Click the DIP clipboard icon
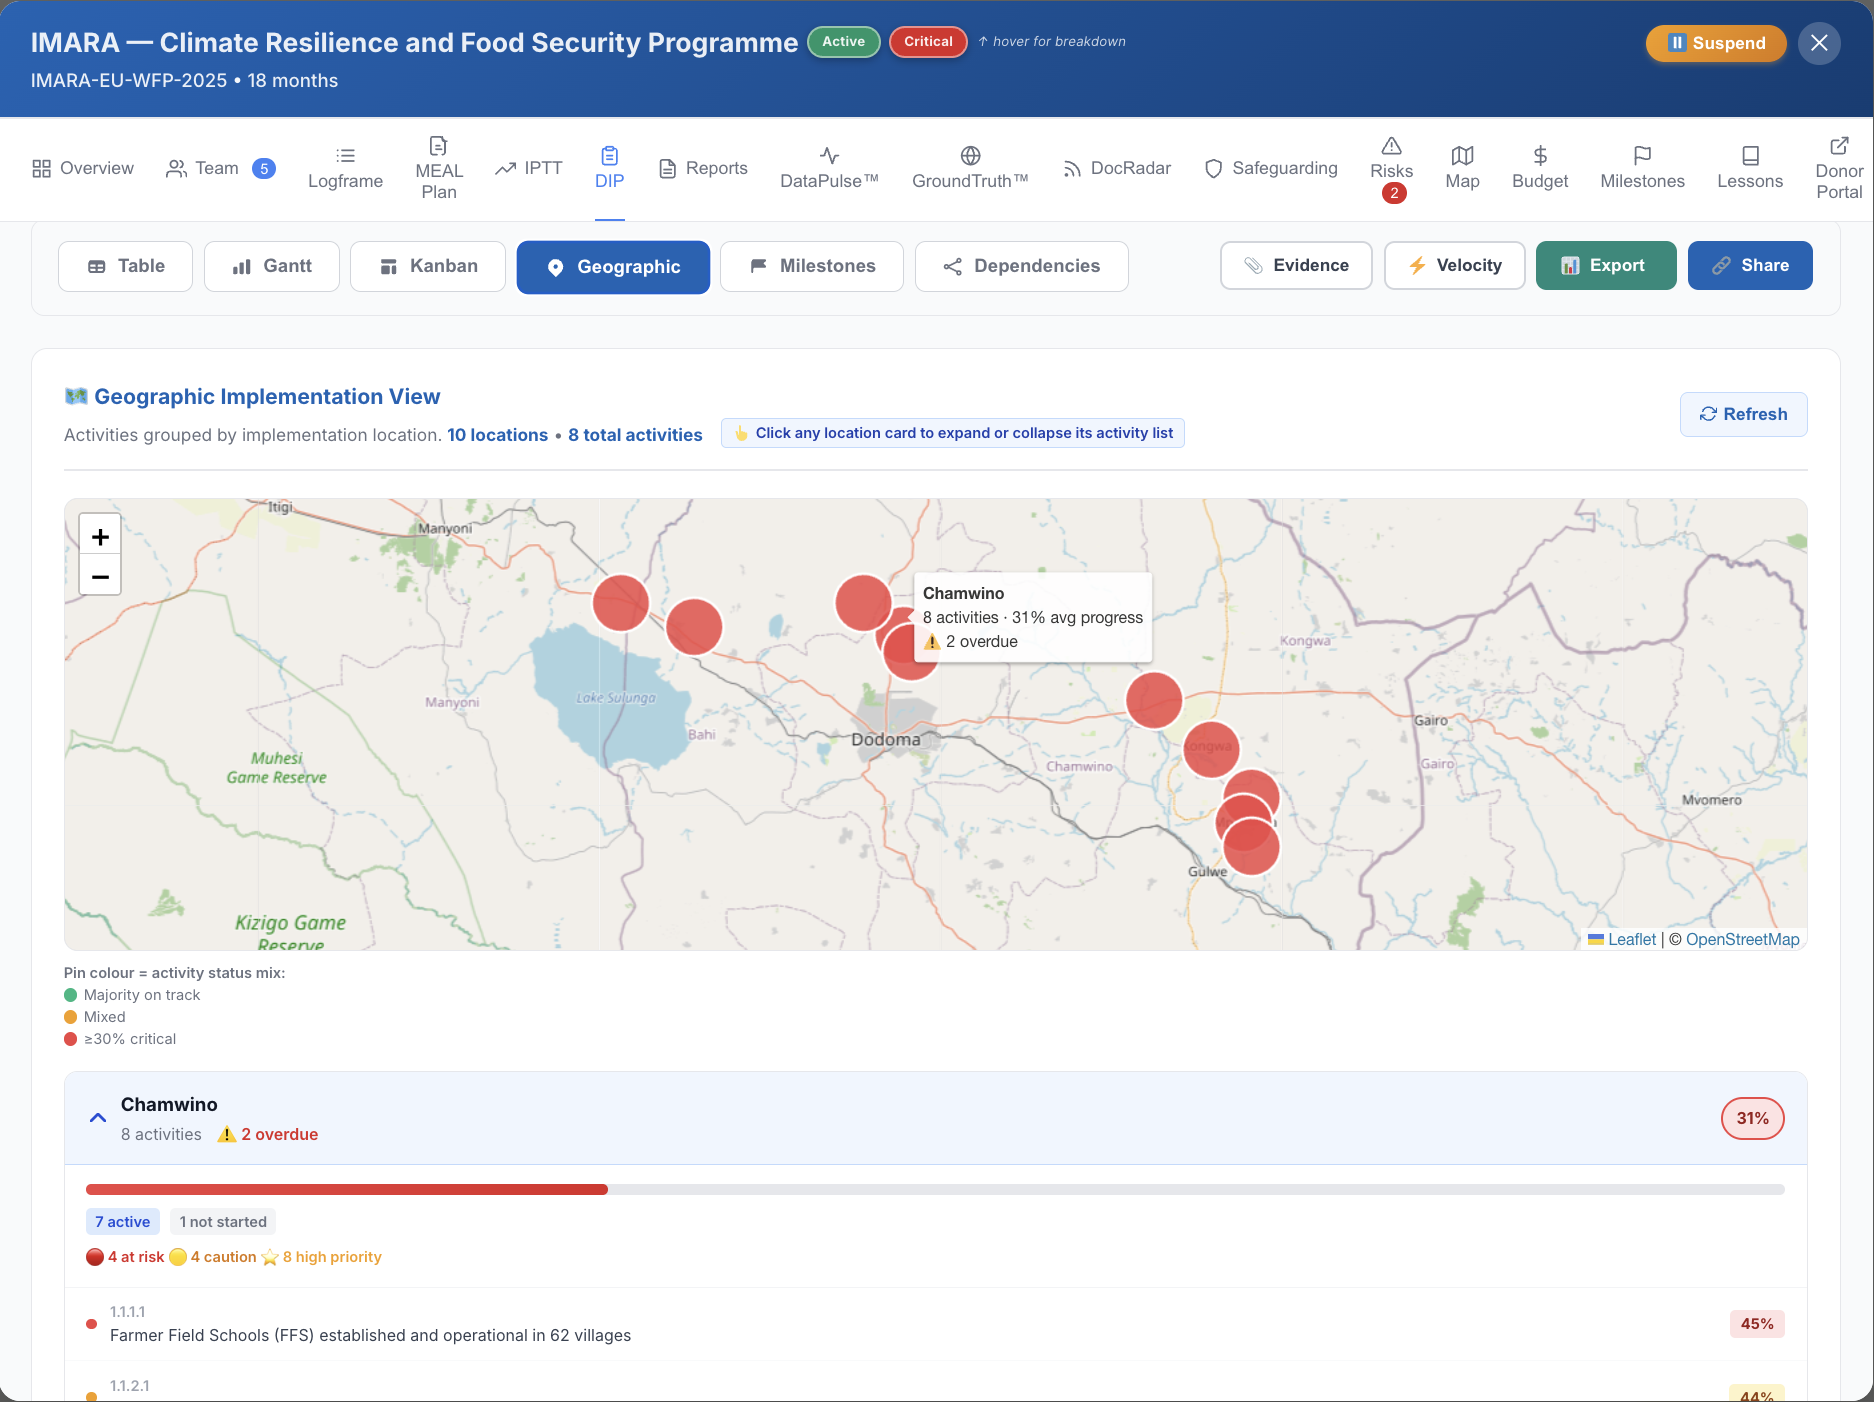This screenshot has height=1402, width=1874. 609,156
